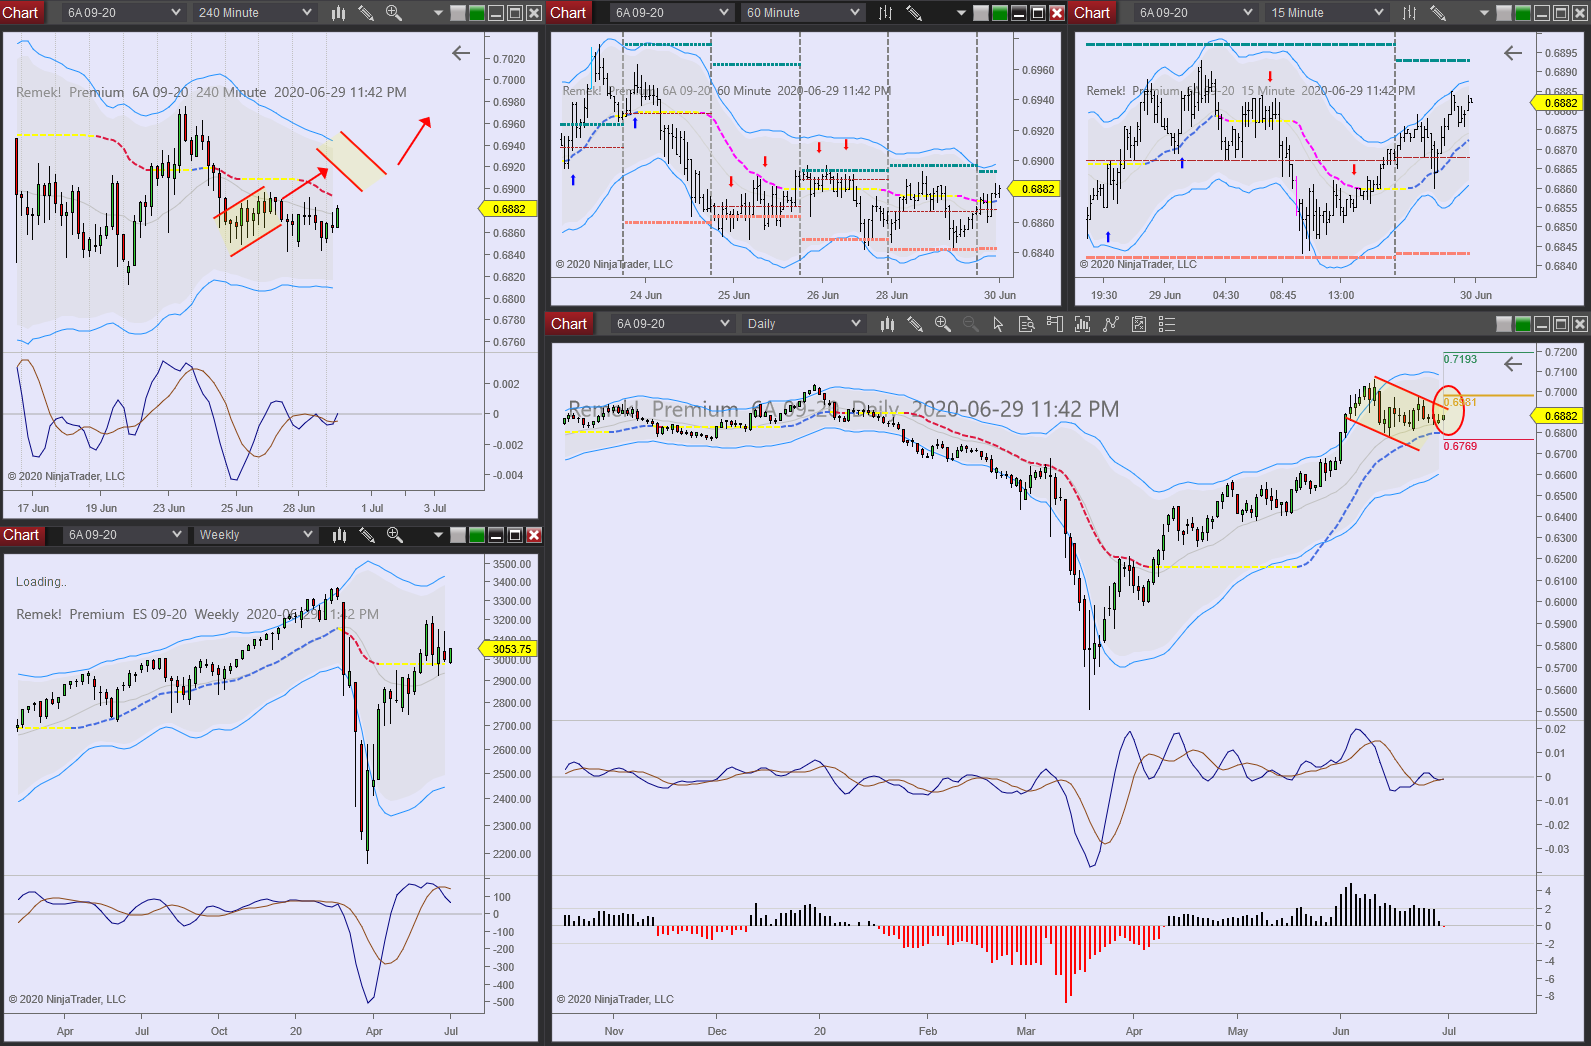Open bar type selector in Daily chart
The image size is (1591, 1046).
(x=886, y=324)
